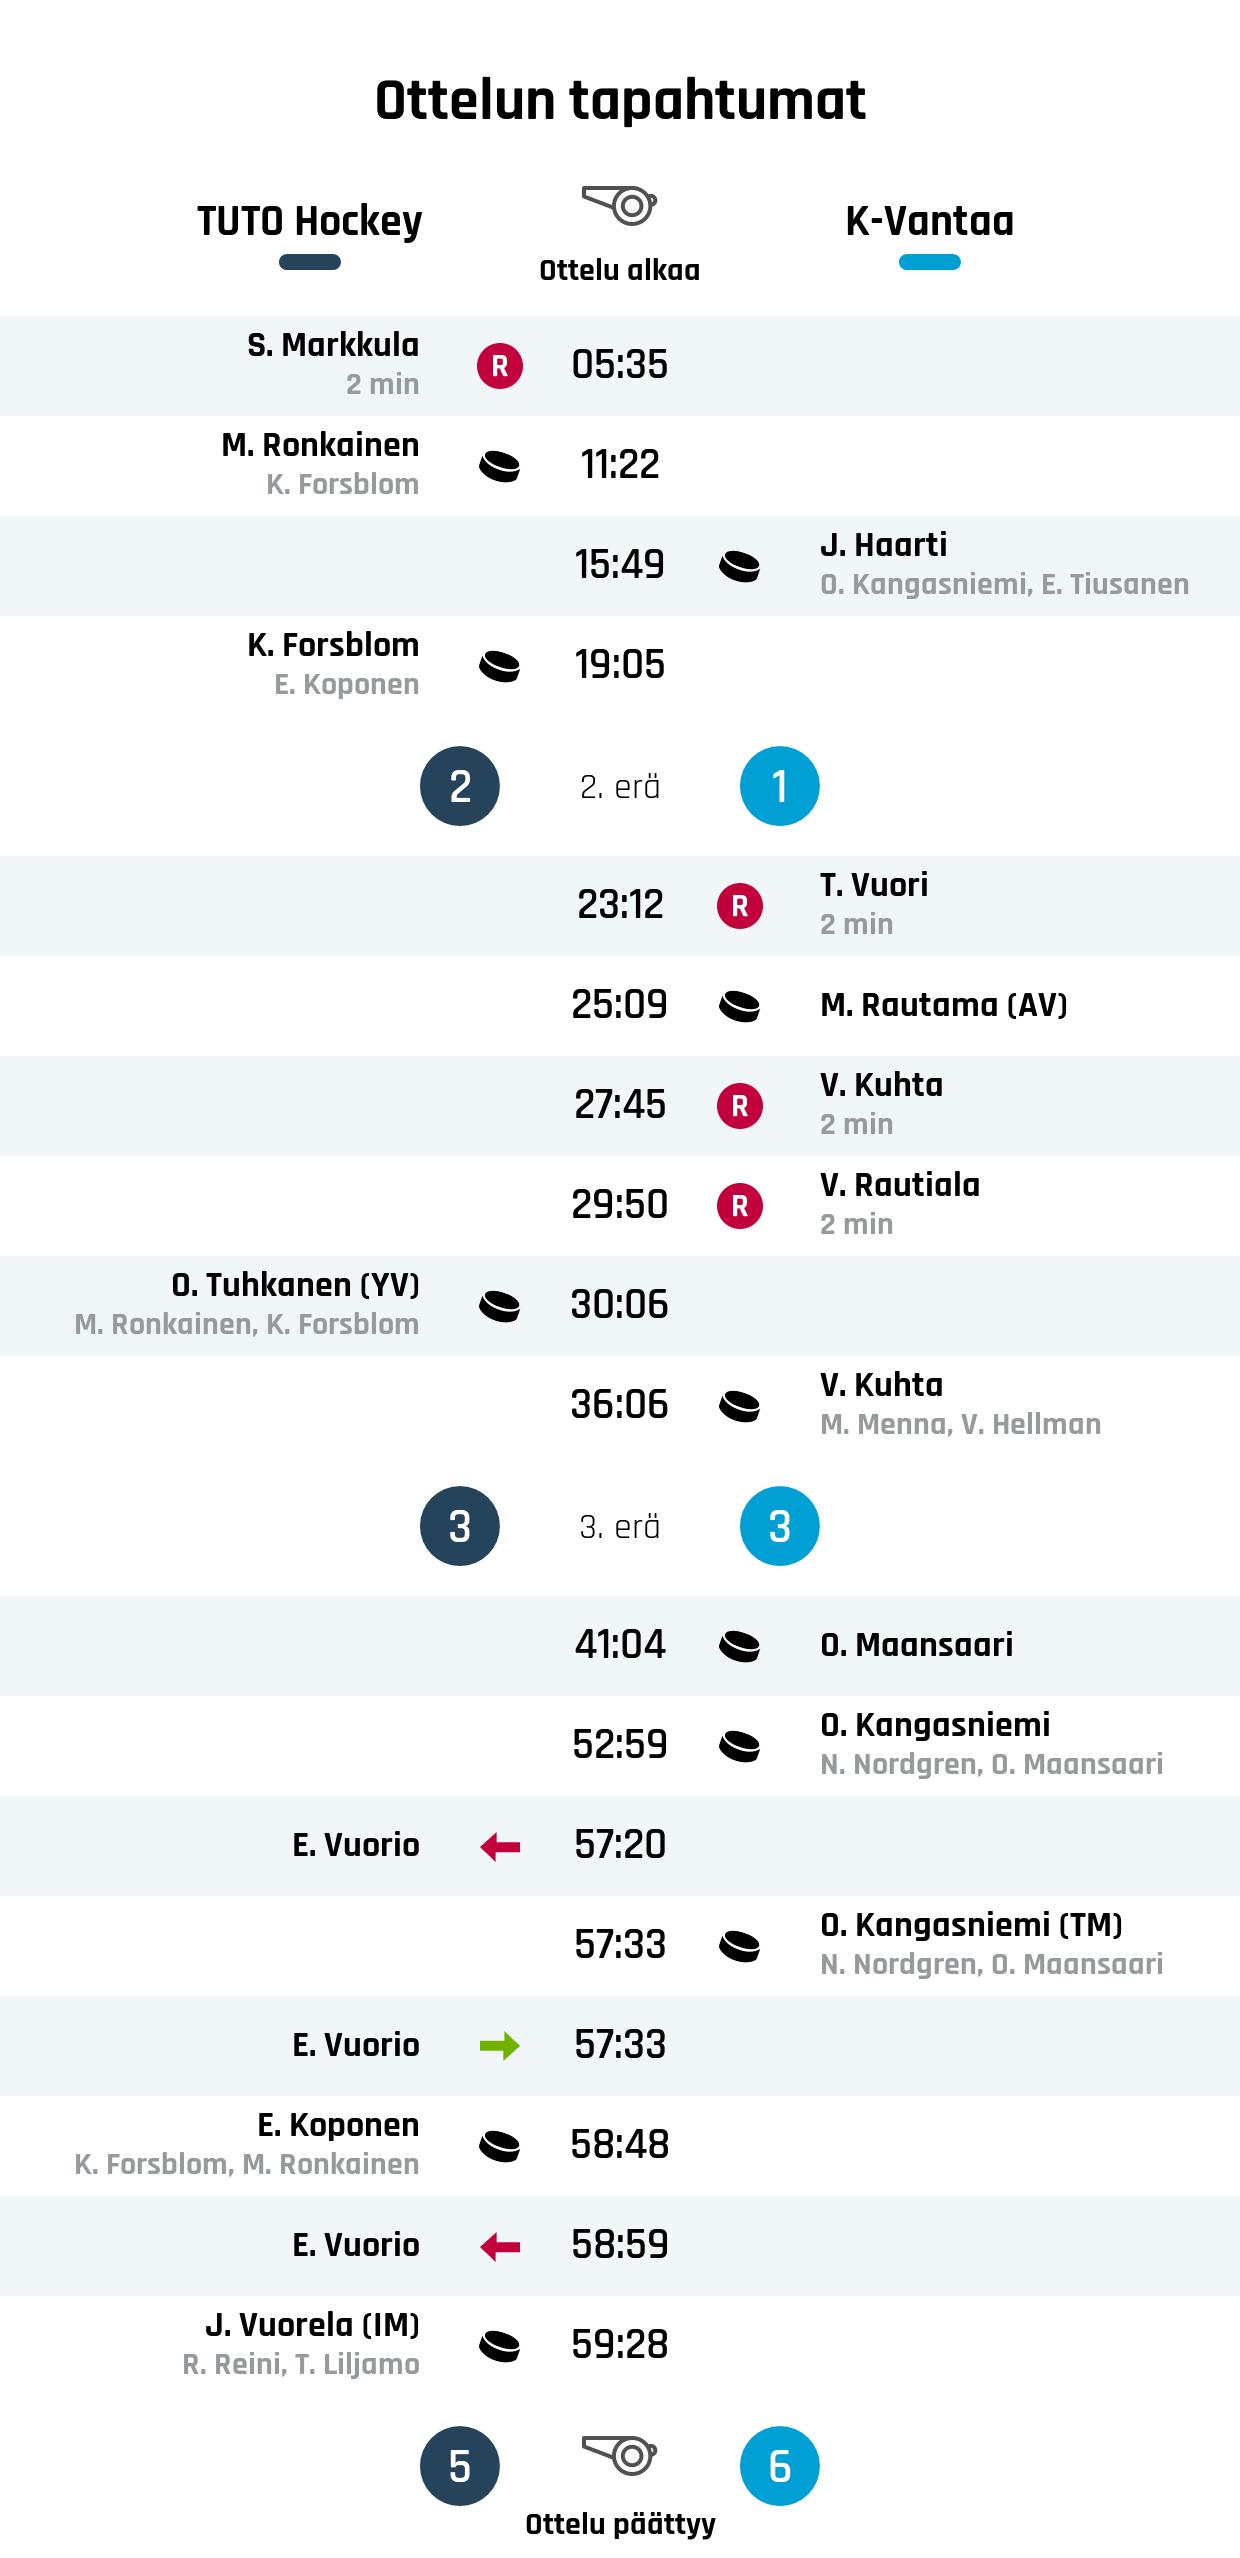Click K-Vantaa final score circle showing 6

click(x=780, y=2466)
